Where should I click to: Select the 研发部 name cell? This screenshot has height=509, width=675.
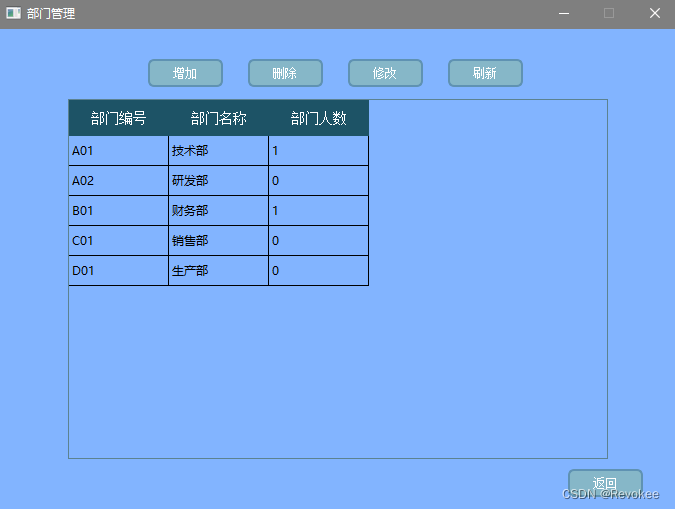(218, 180)
